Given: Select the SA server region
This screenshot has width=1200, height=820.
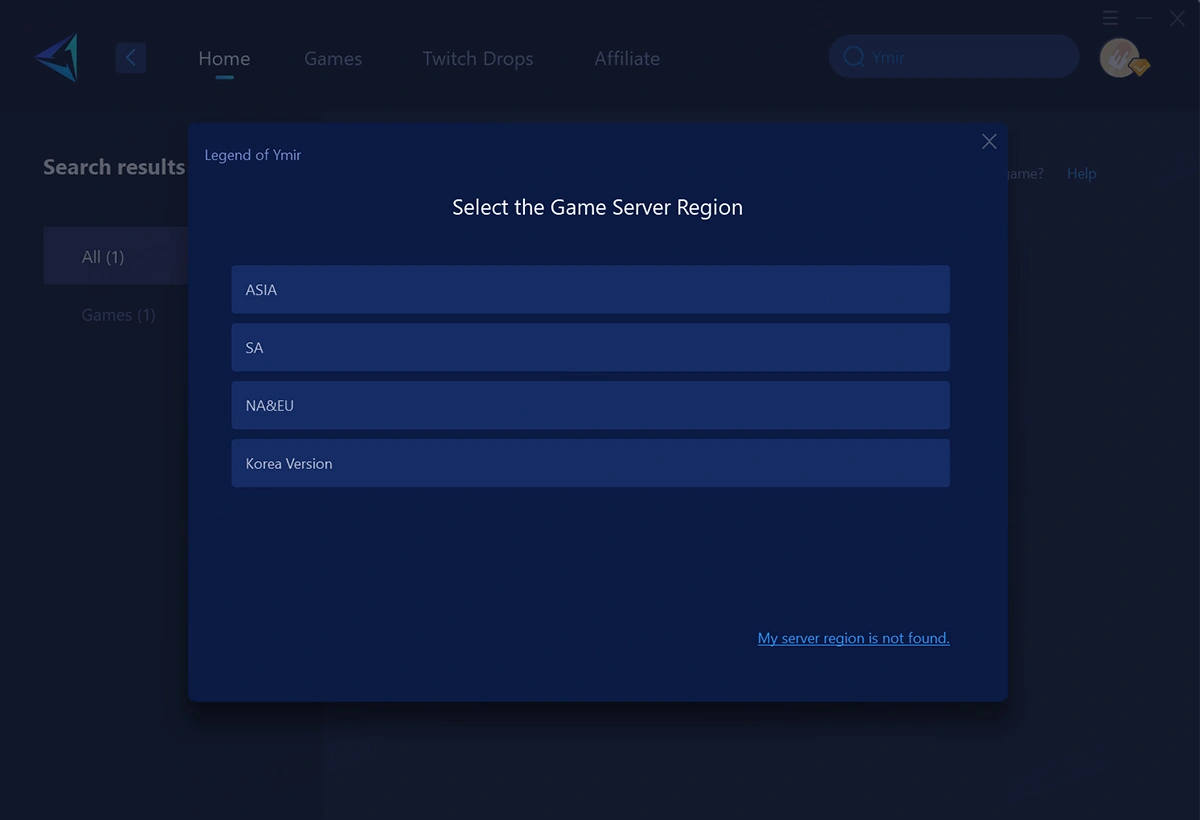Looking at the screenshot, I should [x=590, y=347].
